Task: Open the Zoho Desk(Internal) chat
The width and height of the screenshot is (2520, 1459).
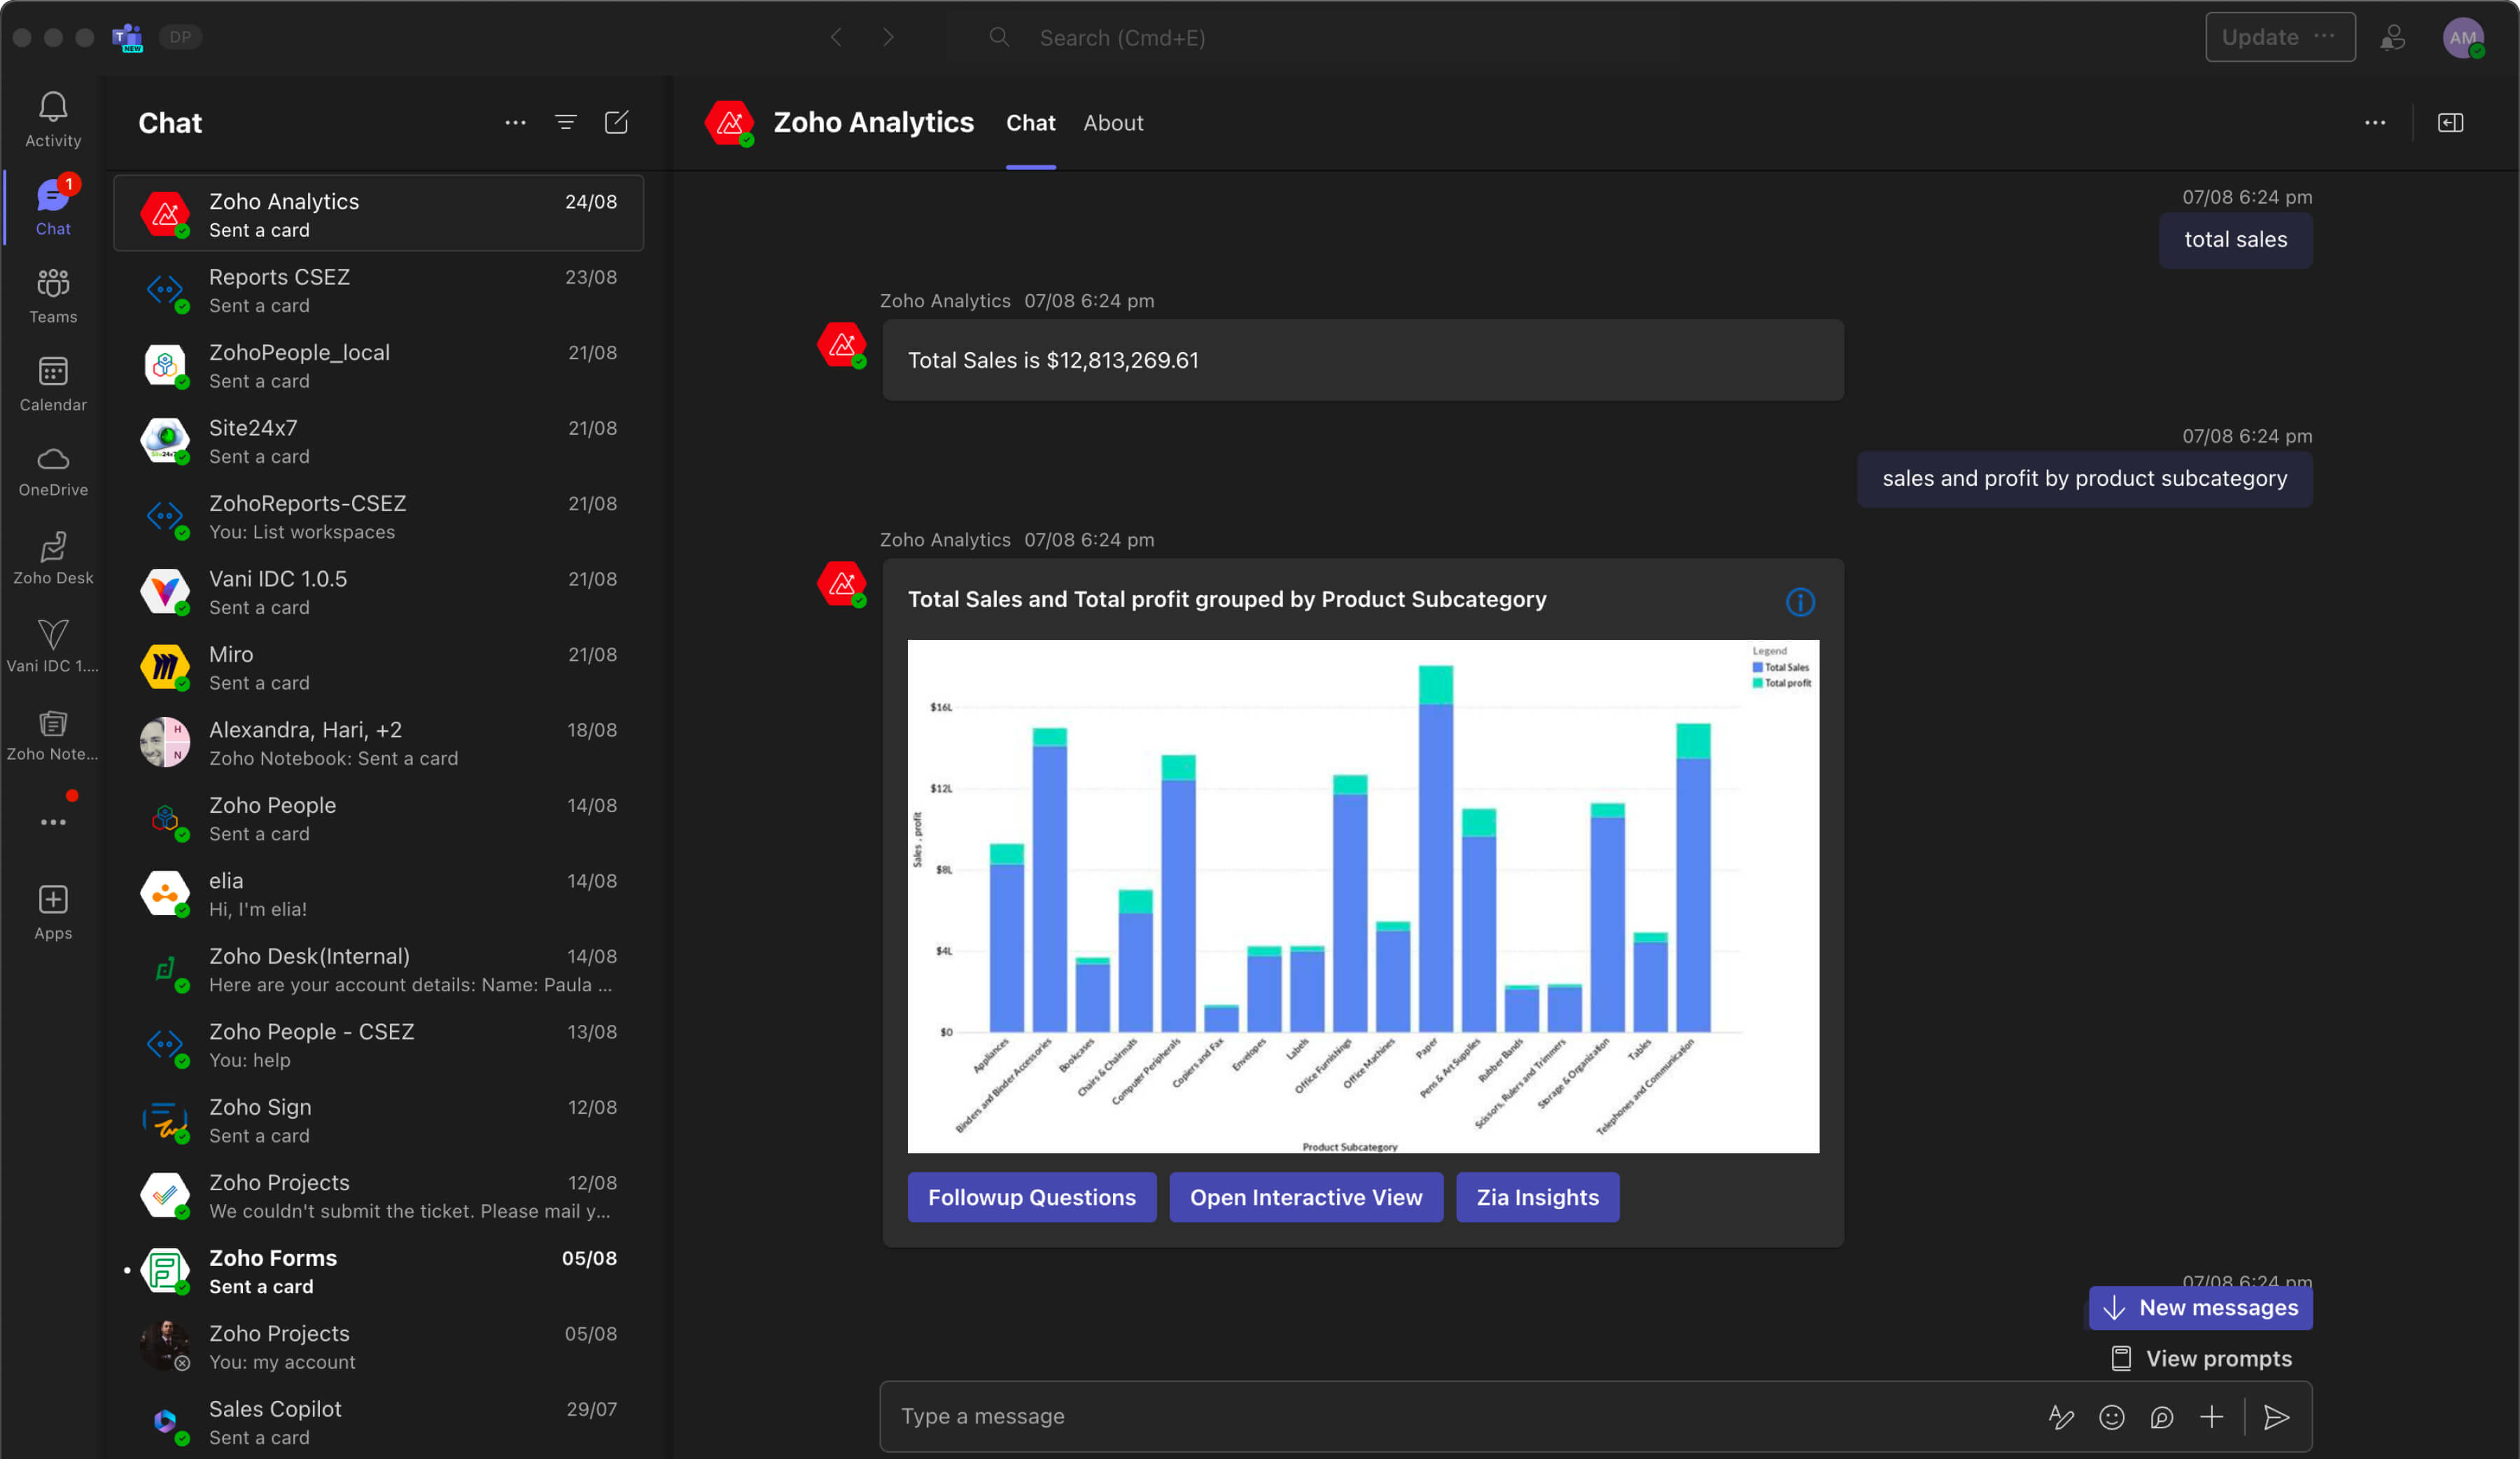Action: pos(378,969)
